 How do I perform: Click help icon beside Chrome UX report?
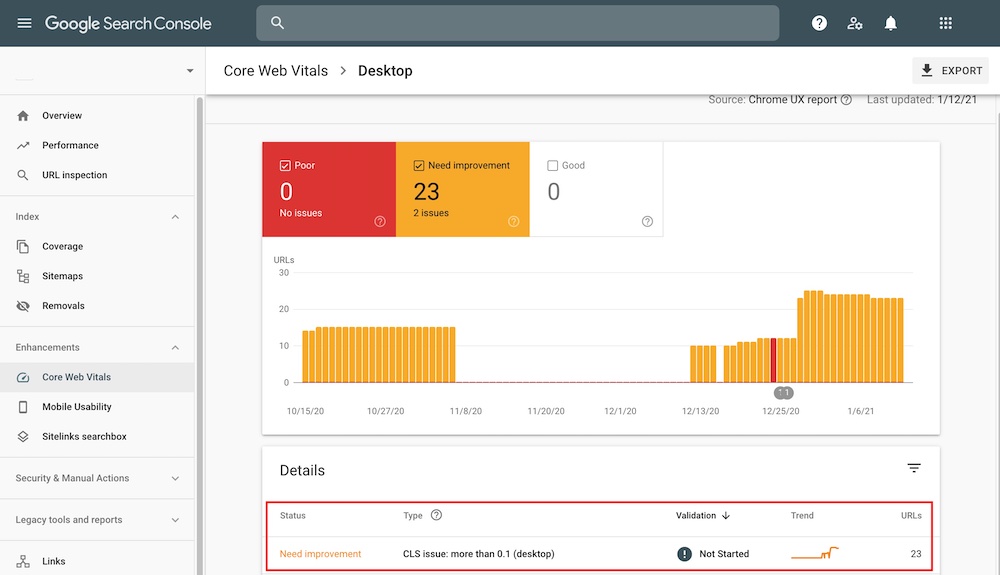pos(846,100)
